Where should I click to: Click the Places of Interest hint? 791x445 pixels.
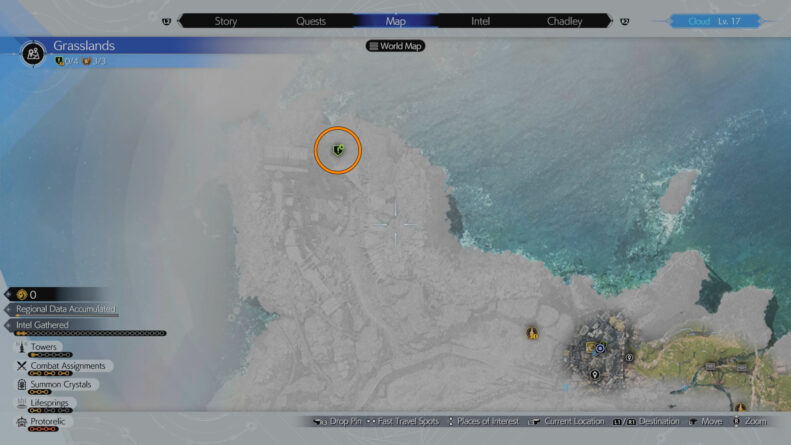tap(483, 421)
